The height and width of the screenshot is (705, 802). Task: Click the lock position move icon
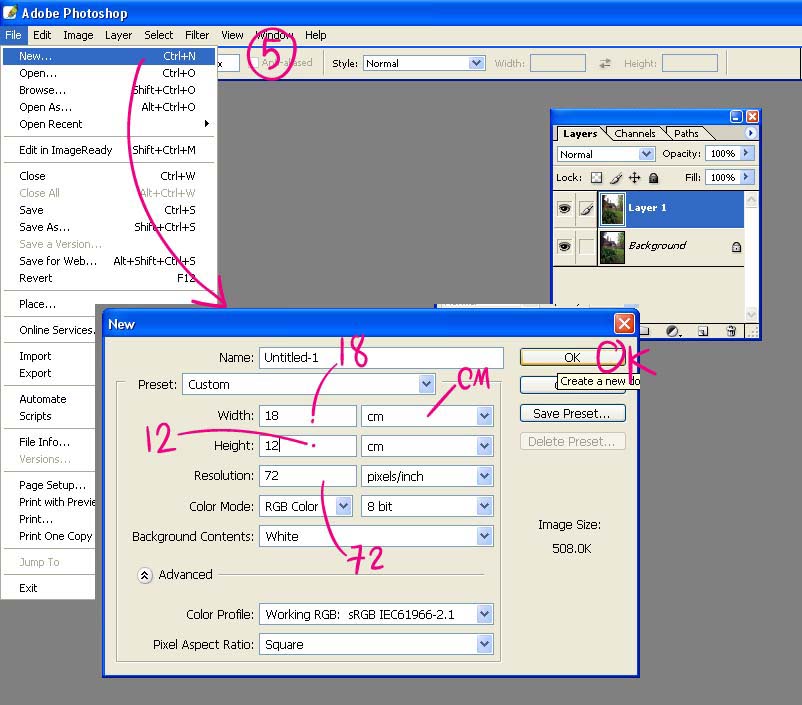pos(635,178)
